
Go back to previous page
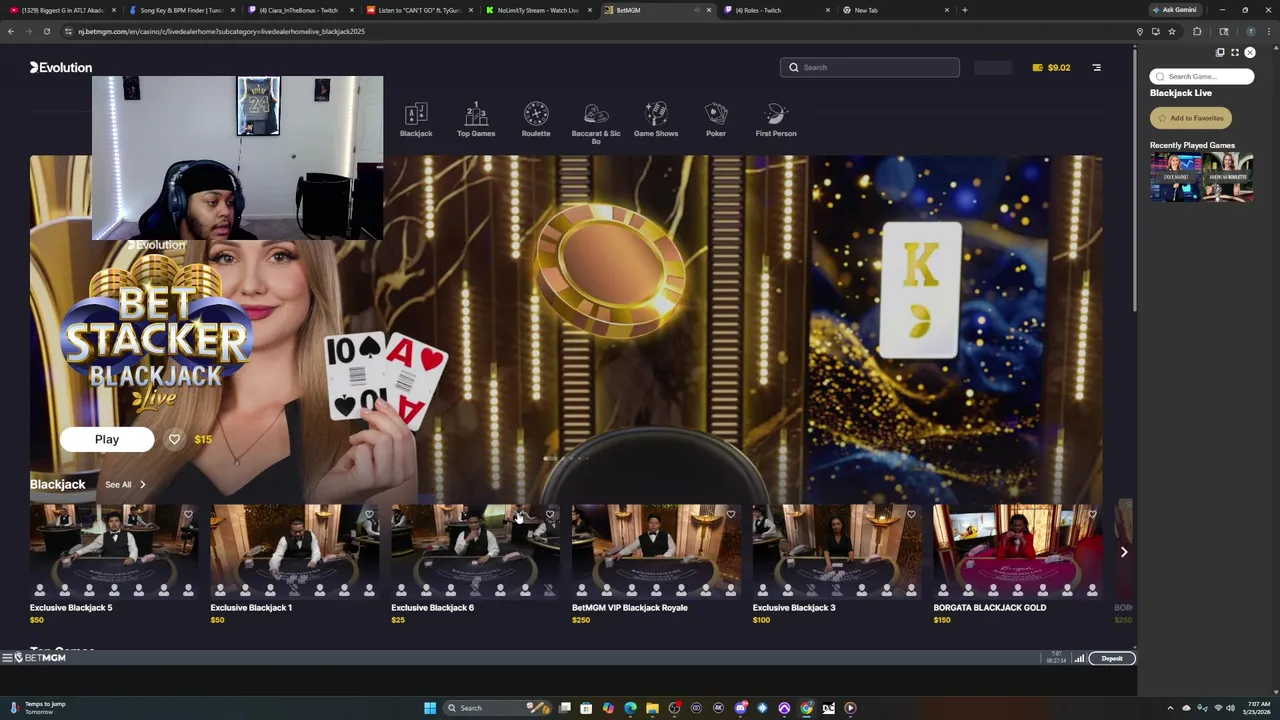[11, 31]
